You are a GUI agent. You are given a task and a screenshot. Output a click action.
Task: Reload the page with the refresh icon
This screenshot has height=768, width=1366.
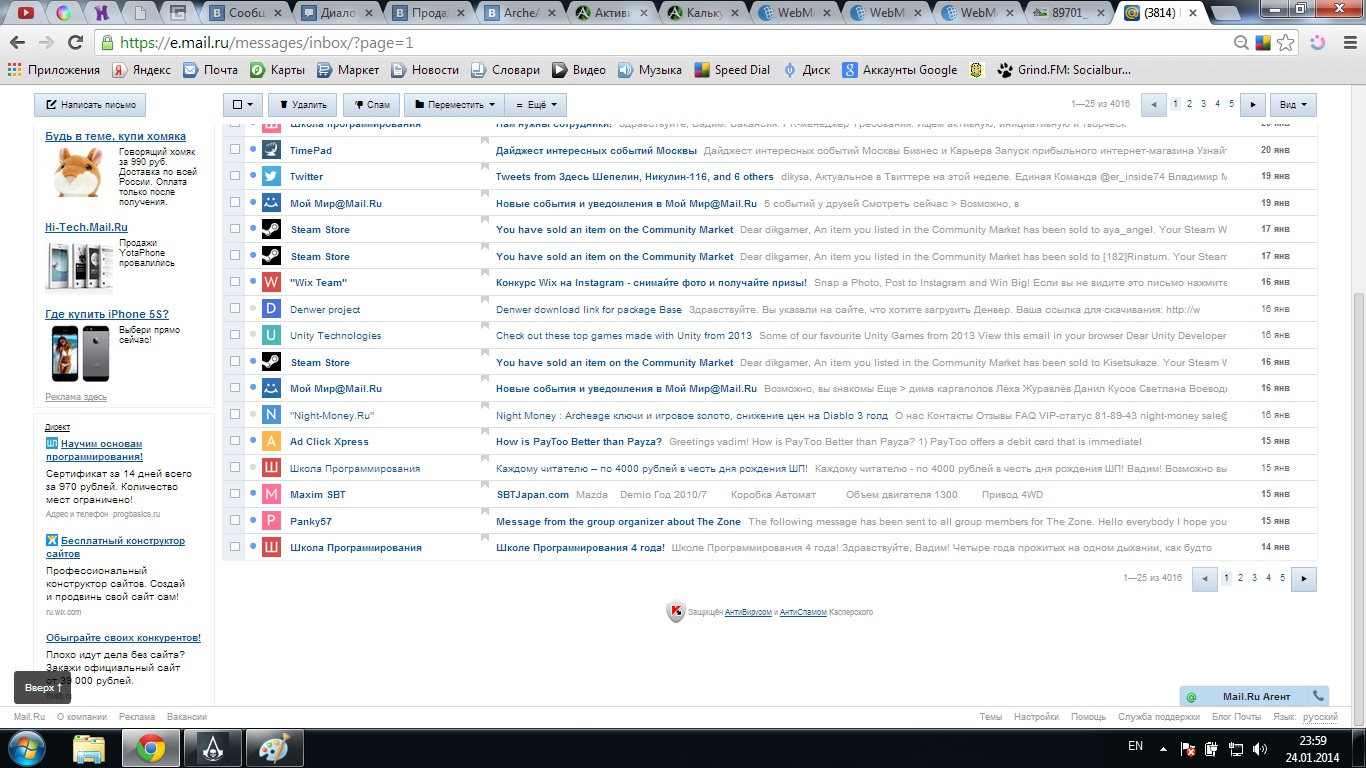[x=74, y=43]
